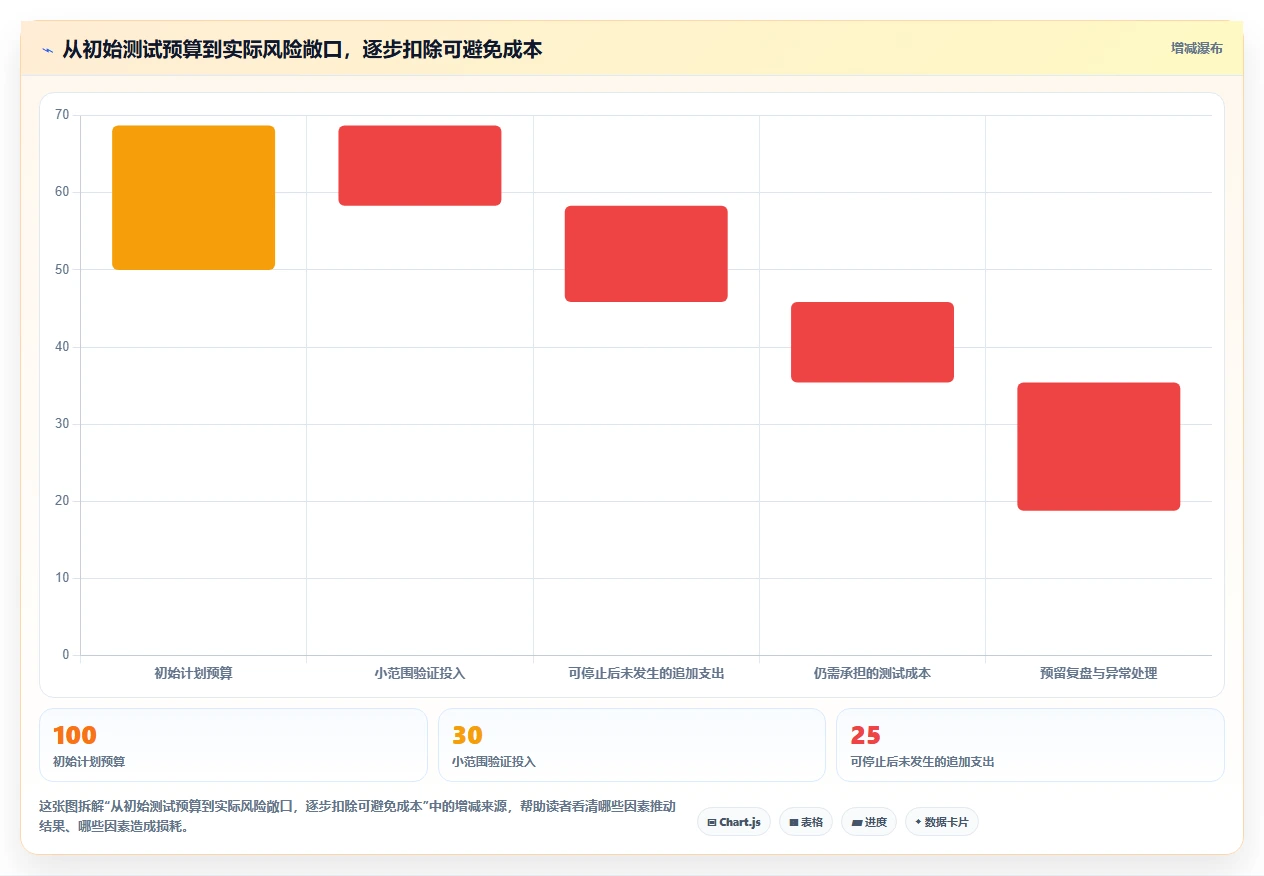
Task: Click y-axis tick value 70
Action: coord(62,115)
